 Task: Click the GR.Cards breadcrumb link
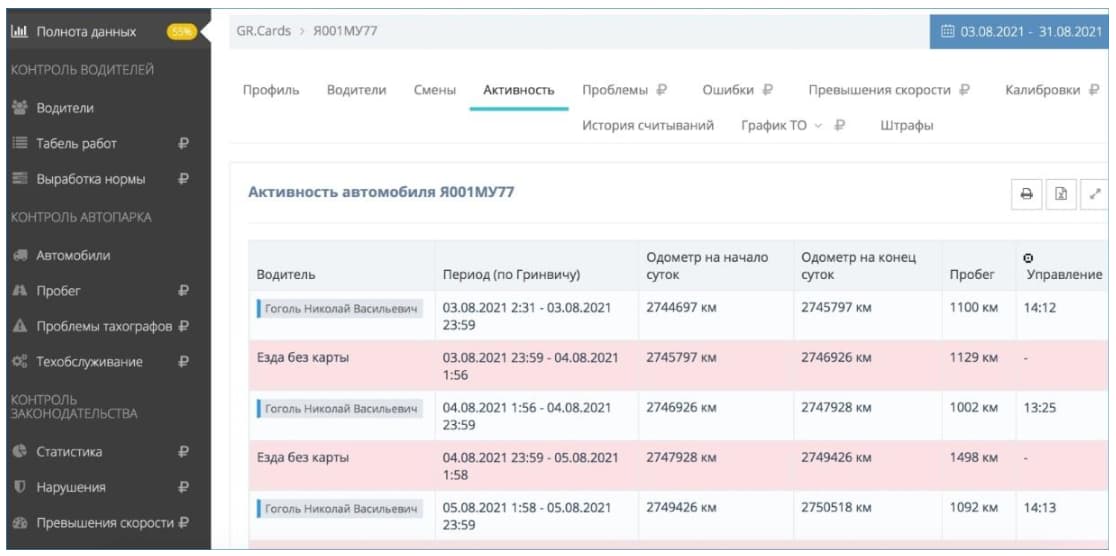[264, 31]
